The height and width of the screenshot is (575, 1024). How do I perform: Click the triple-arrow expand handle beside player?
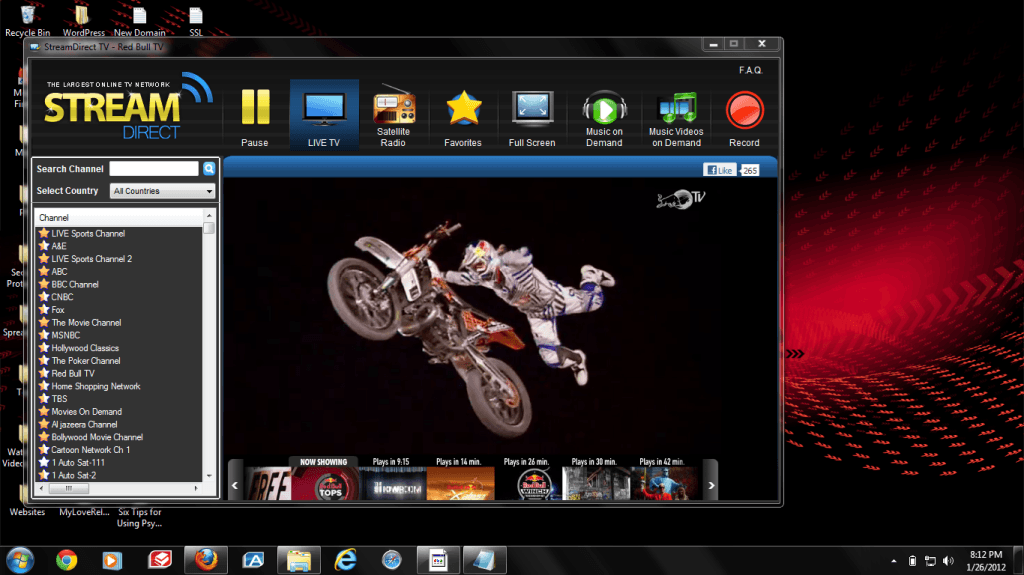click(x=795, y=354)
